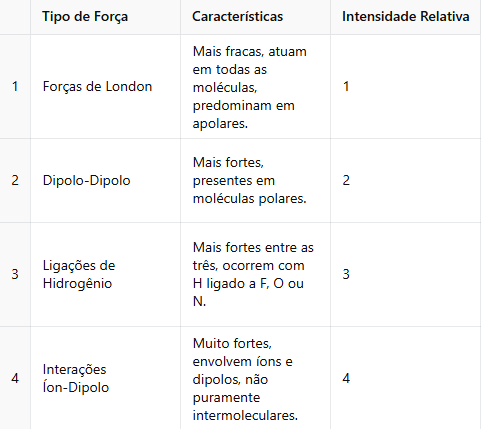
Task: Click the 'Forças de London' cell
Action: pyautogui.click(x=105, y=86)
